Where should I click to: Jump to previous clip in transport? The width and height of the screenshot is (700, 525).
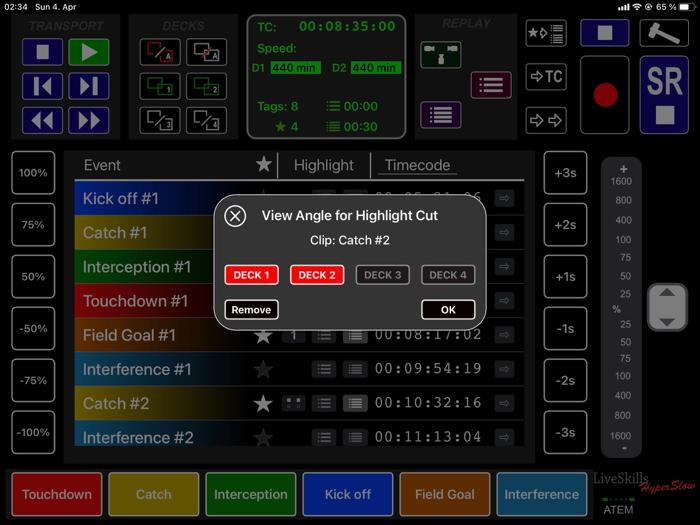pyautogui.click(x=42, y=86)
